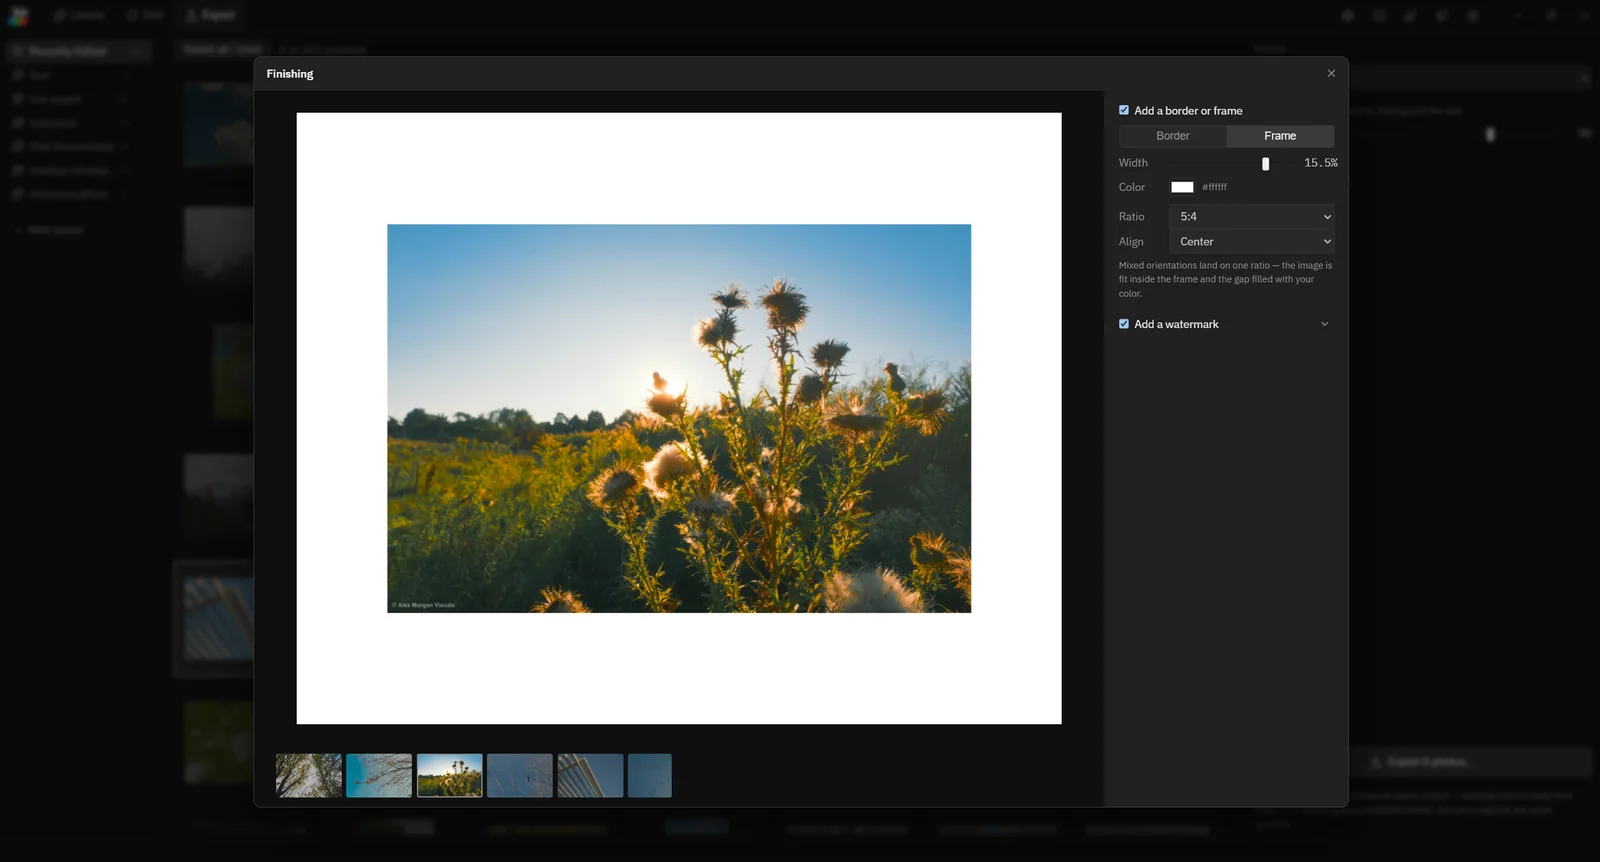
Task: Click the #ffffff hex color field
Action: 1215,187
